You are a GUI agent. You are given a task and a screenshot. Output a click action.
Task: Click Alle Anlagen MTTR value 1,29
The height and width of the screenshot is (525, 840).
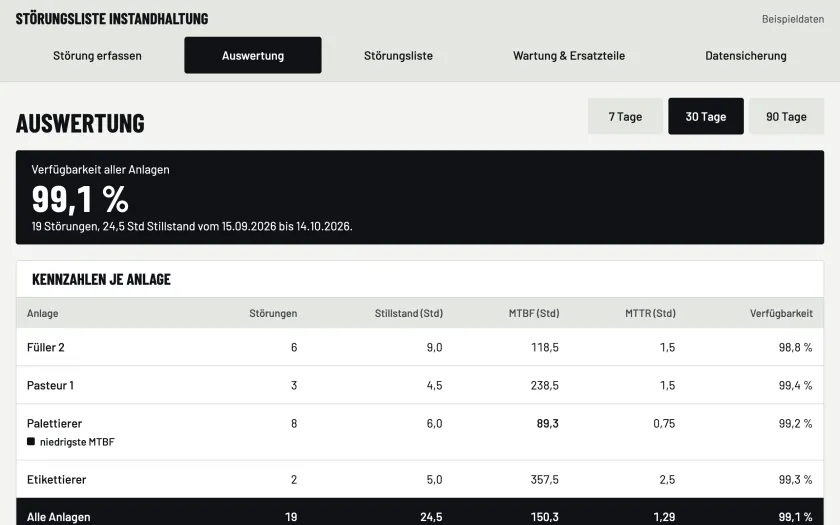[664, 517]
